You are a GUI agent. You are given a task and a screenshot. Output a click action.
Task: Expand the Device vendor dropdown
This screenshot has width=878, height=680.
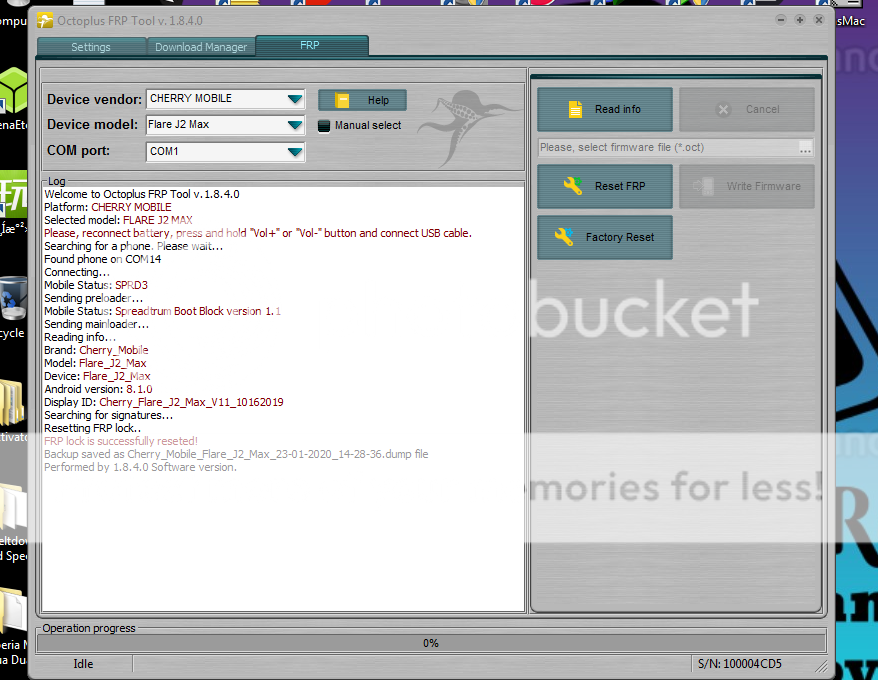[x=294, y=99]
